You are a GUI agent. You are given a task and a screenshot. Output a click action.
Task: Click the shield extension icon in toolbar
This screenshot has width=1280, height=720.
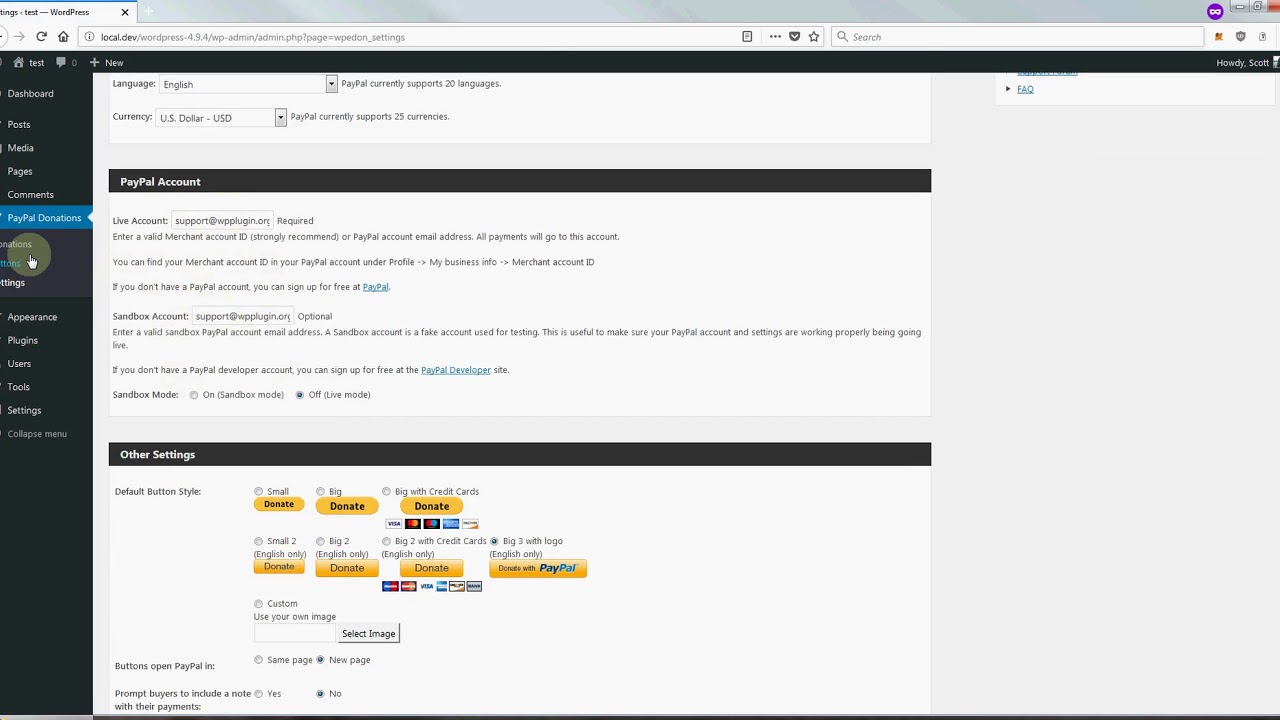[x=1241, y=37]
